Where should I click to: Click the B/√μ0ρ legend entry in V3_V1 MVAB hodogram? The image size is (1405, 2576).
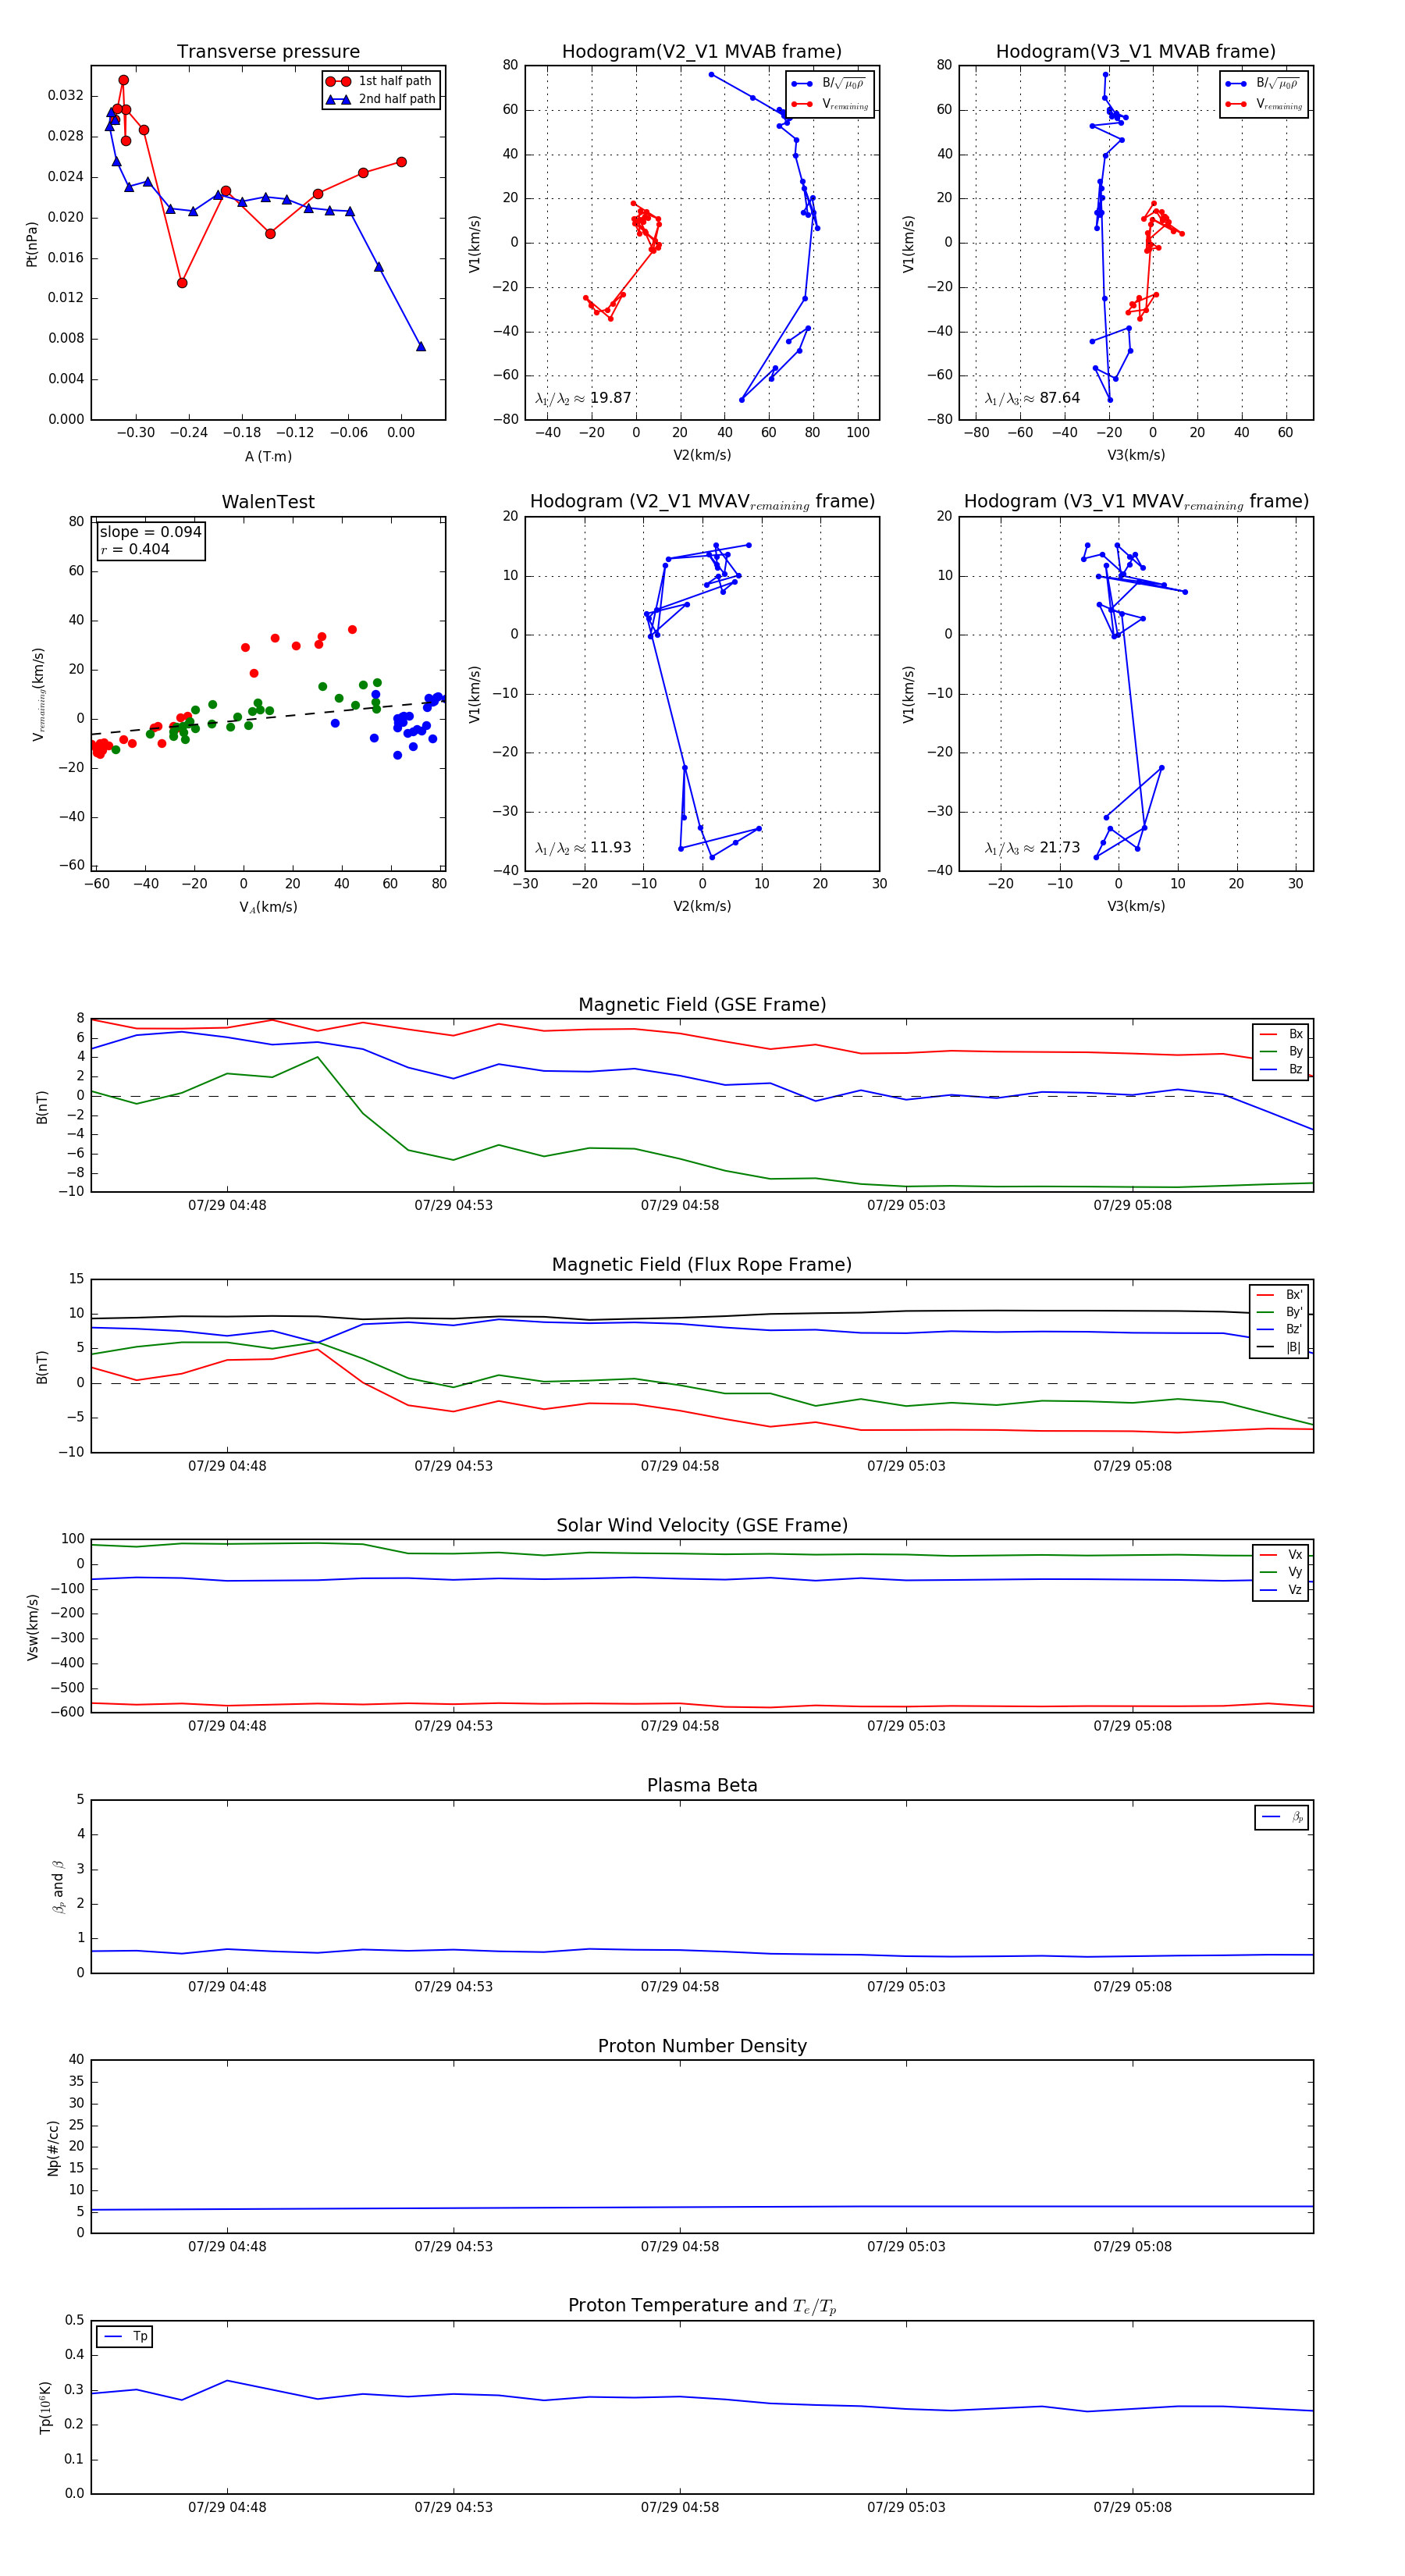(x=1262, y=83)
